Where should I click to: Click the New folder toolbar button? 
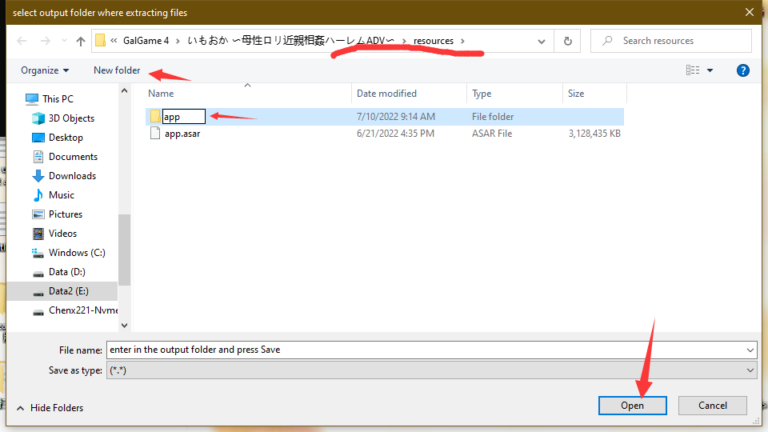coord(117,70)
